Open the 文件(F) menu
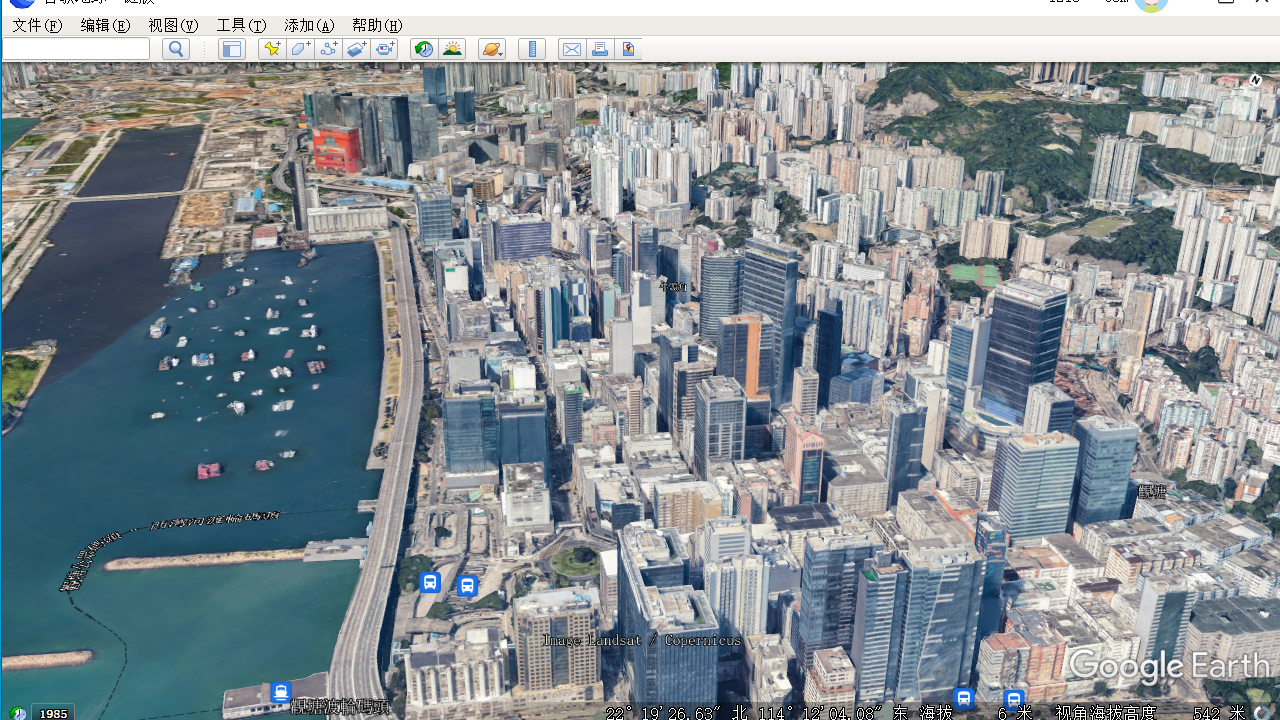 tap(37, 25)
